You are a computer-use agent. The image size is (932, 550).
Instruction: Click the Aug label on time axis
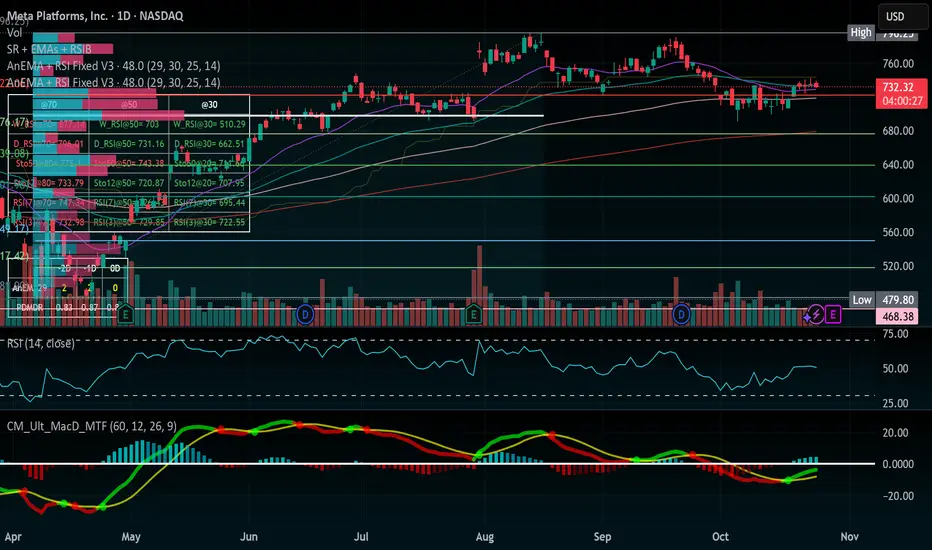pos(484,537)
